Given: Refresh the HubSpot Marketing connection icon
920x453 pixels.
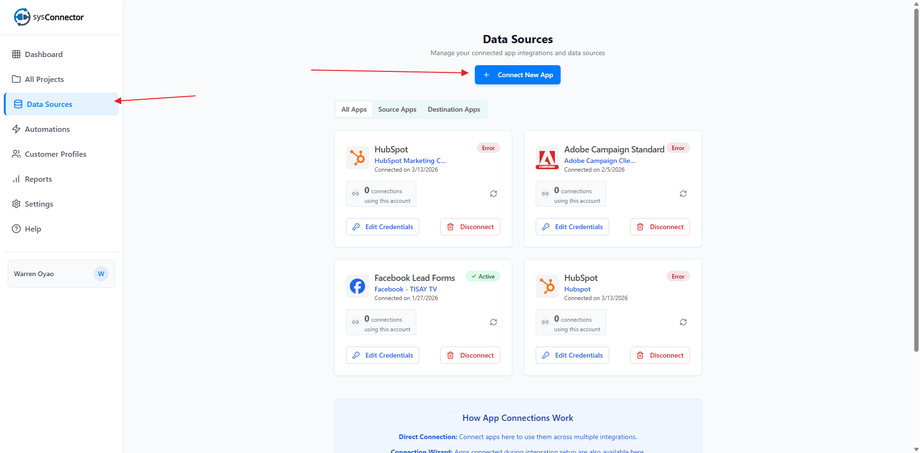Looking at the screenshot, I should [x=493, y=194].
